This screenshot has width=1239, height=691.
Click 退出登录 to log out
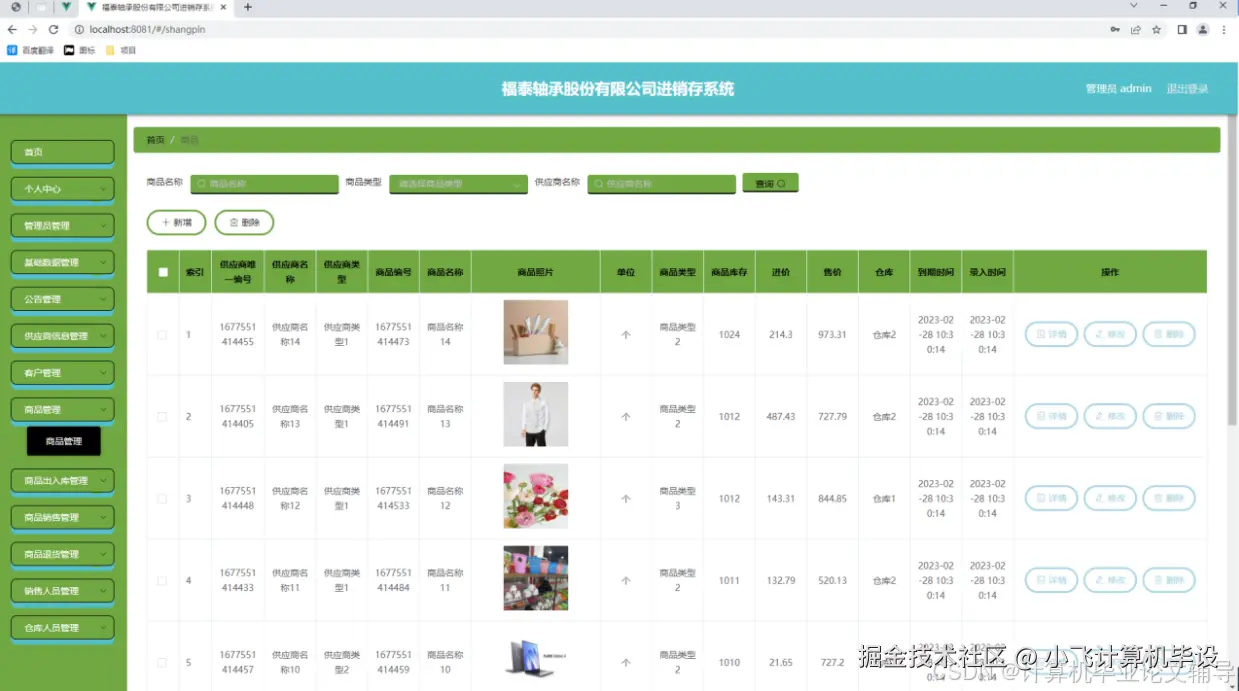coord(1187,89)
